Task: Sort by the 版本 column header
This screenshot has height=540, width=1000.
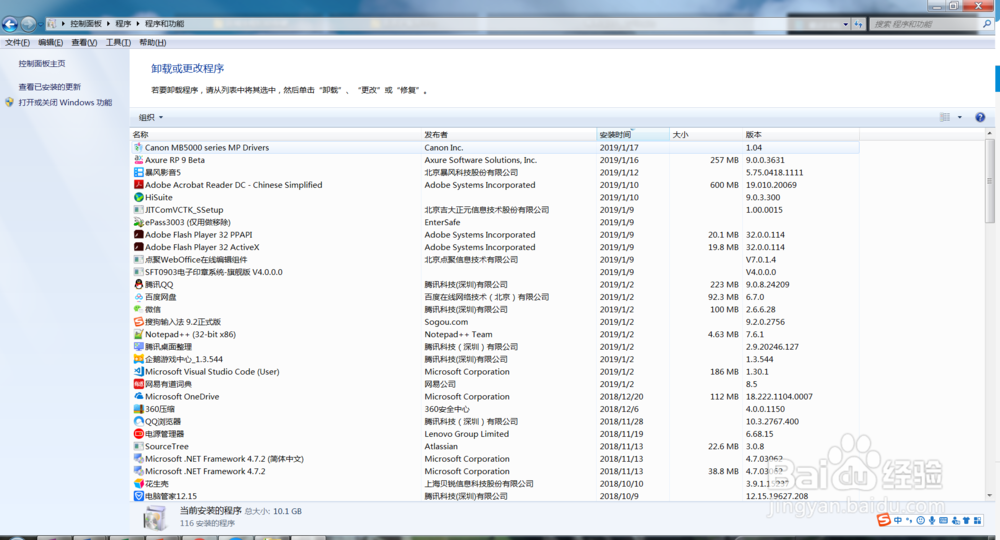Action: point(801,135)
